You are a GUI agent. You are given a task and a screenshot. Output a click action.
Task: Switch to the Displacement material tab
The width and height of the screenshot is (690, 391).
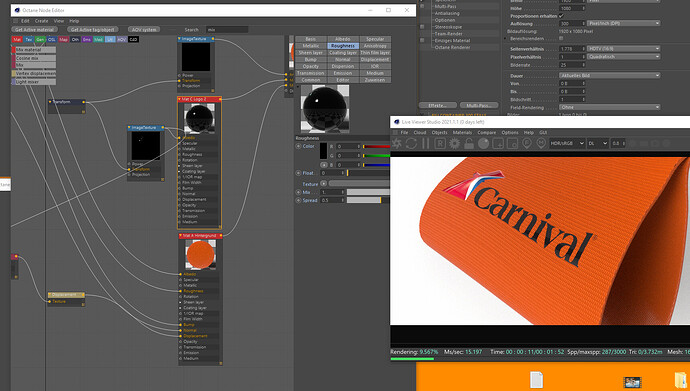click(375, 59)
